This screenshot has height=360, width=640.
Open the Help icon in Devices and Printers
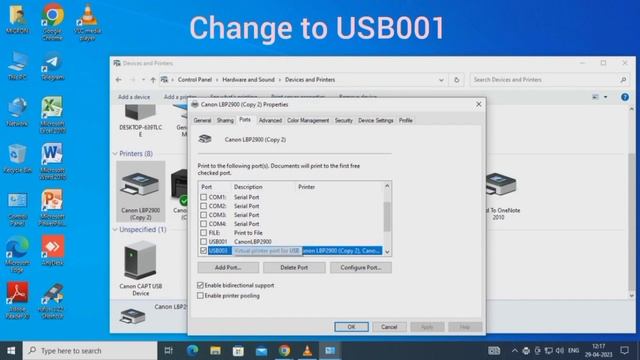coord(624,97)
